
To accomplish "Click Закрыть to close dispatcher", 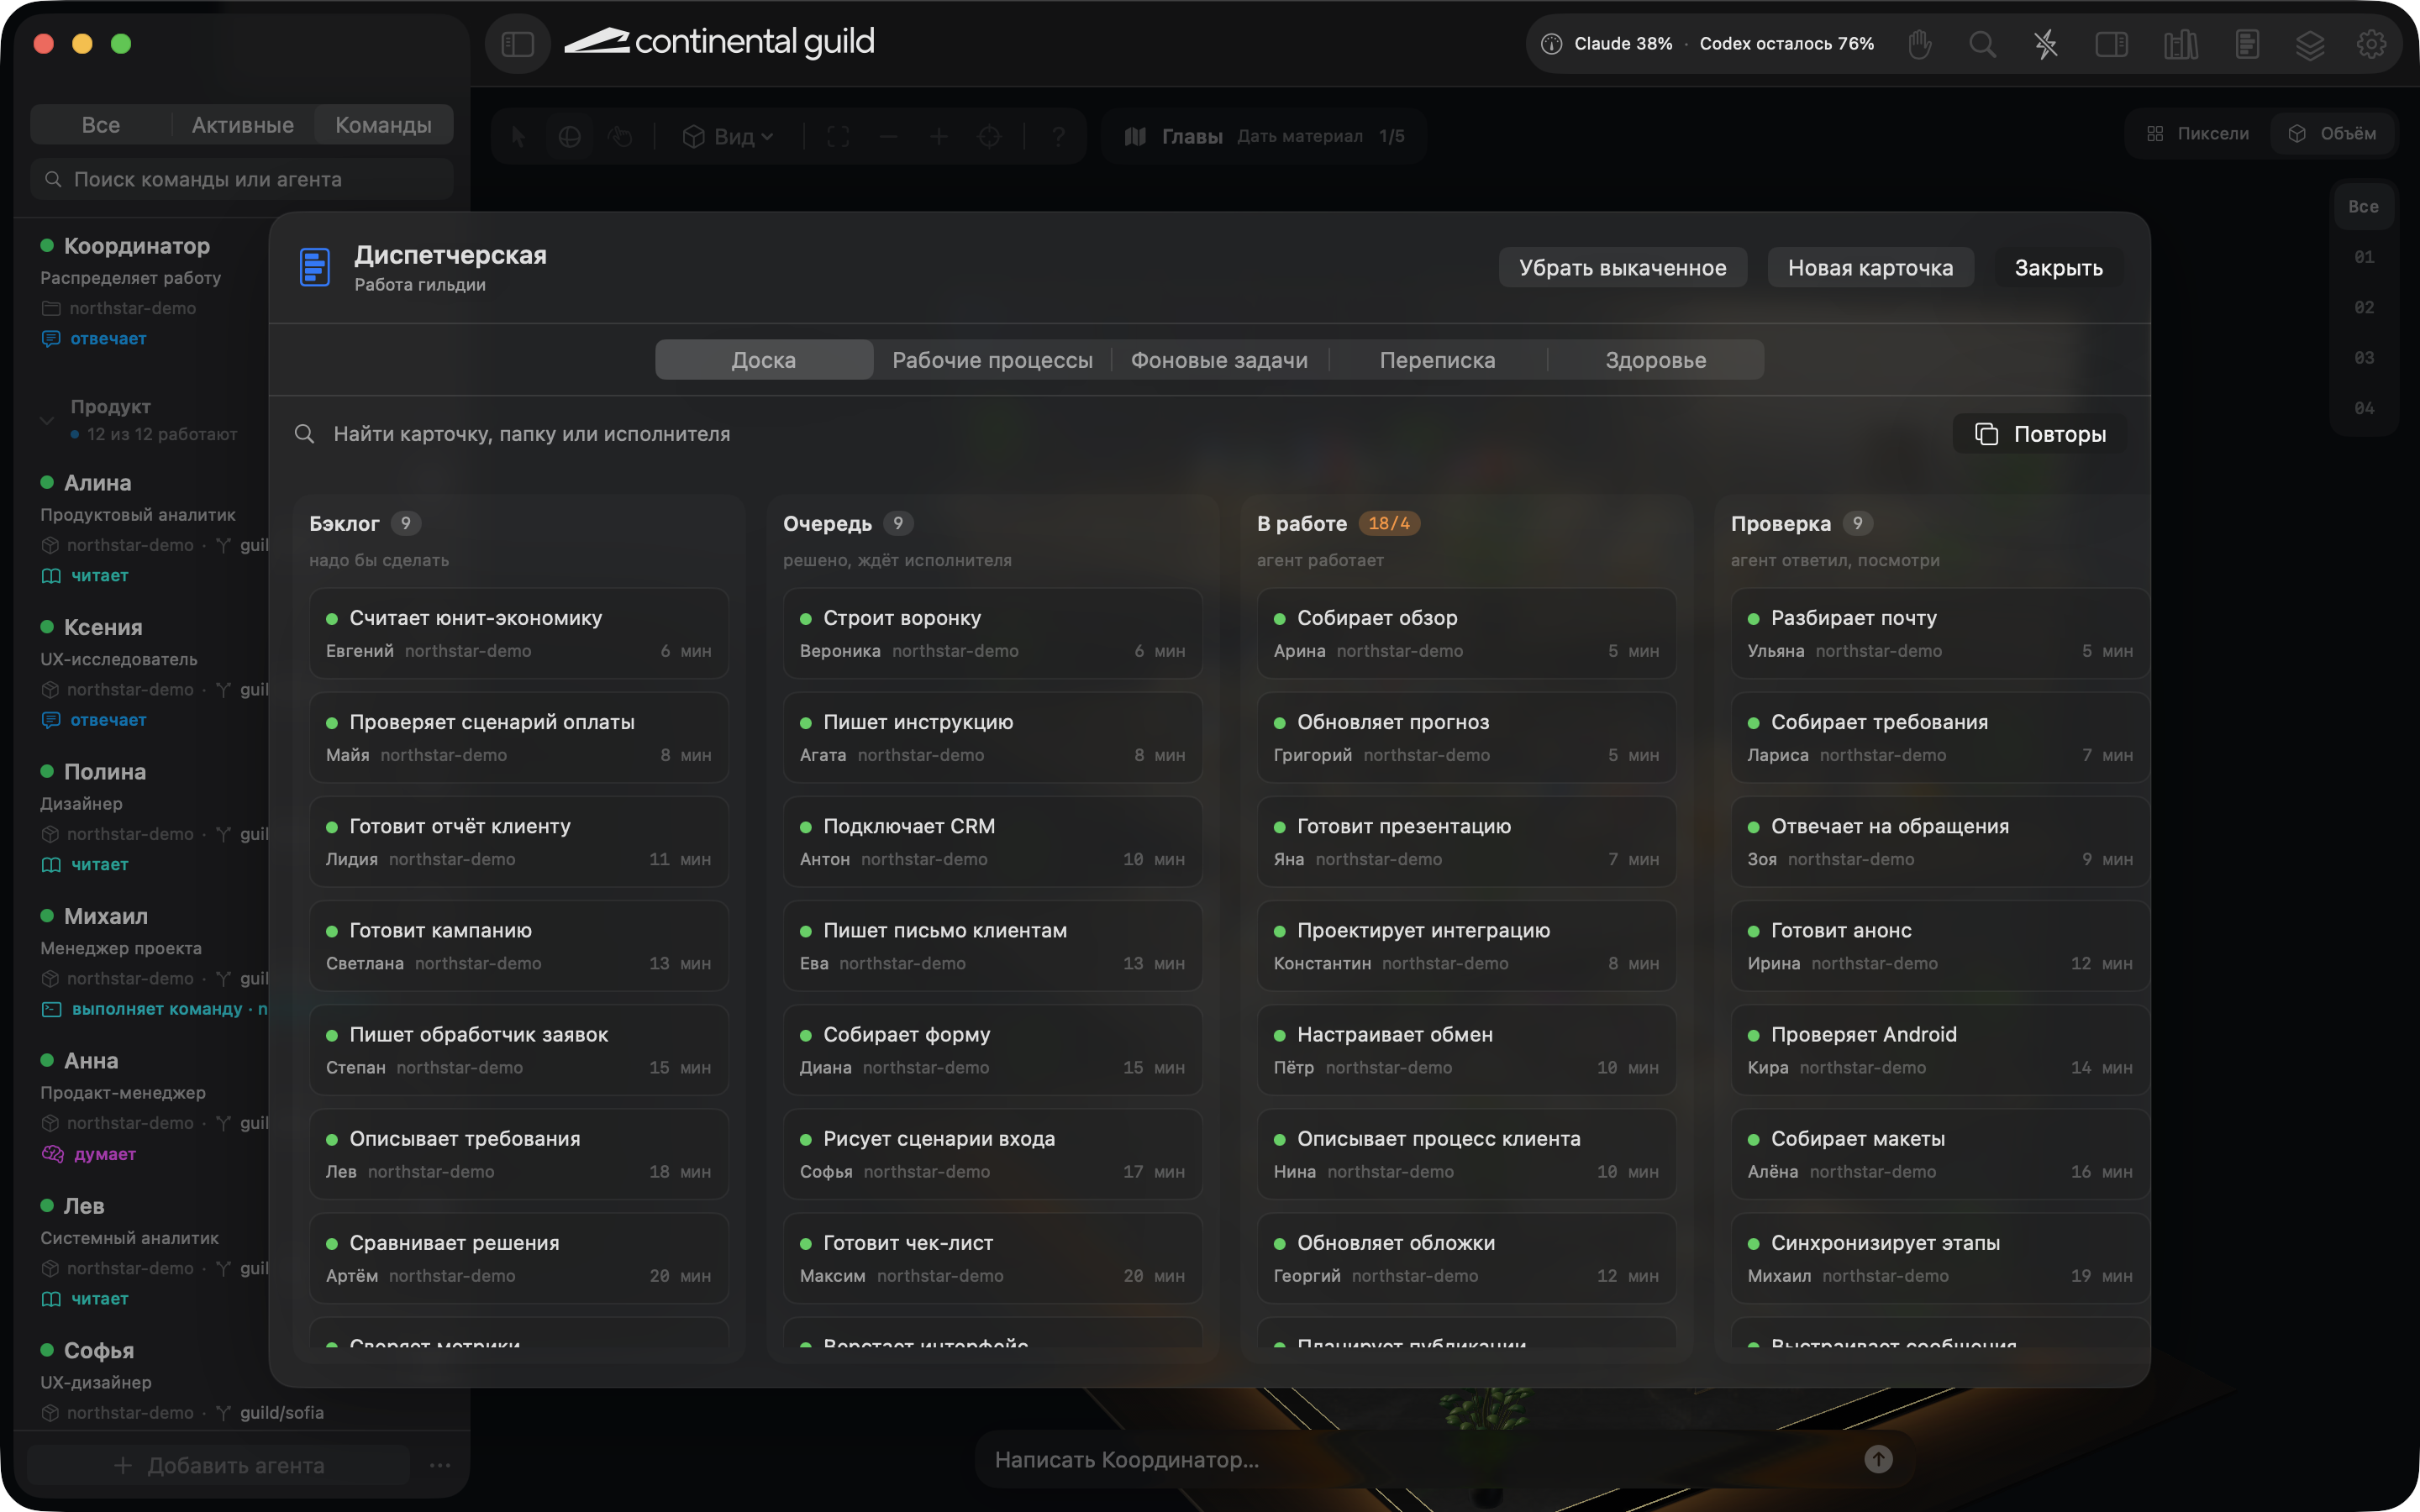I will 2058,268.
